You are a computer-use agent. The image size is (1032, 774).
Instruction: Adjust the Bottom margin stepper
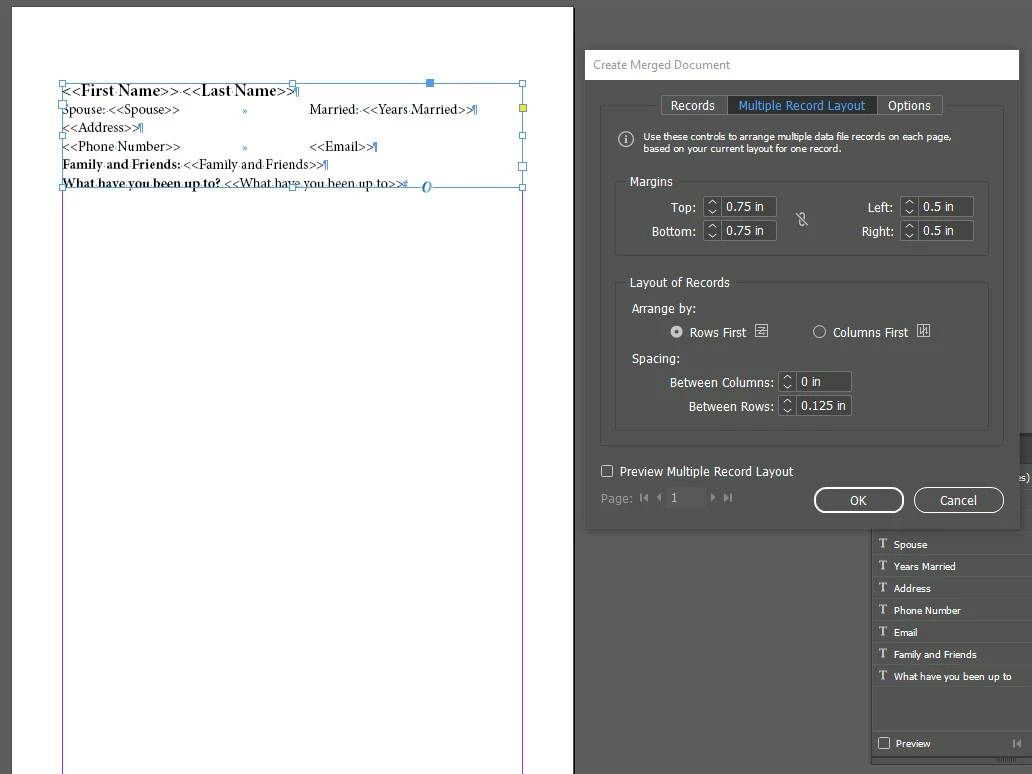click(712, 230)
